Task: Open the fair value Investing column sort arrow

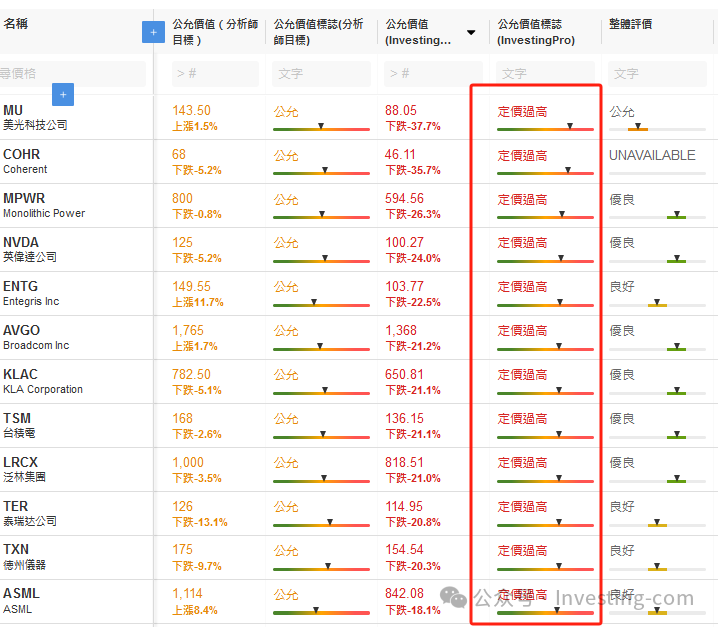Action: pyautogui.click(x=471, y=32)
